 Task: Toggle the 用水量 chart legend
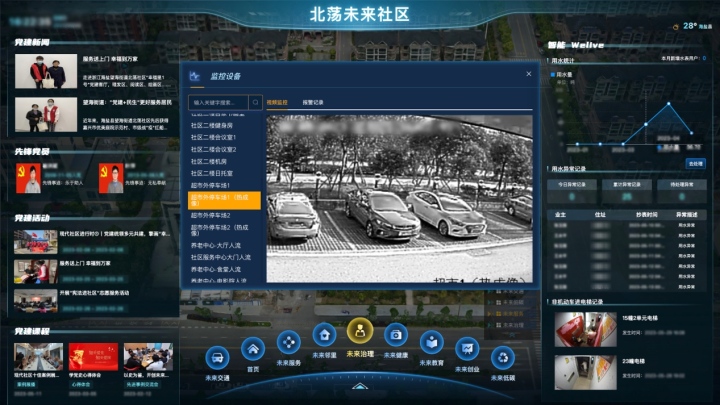coord(561,74)
